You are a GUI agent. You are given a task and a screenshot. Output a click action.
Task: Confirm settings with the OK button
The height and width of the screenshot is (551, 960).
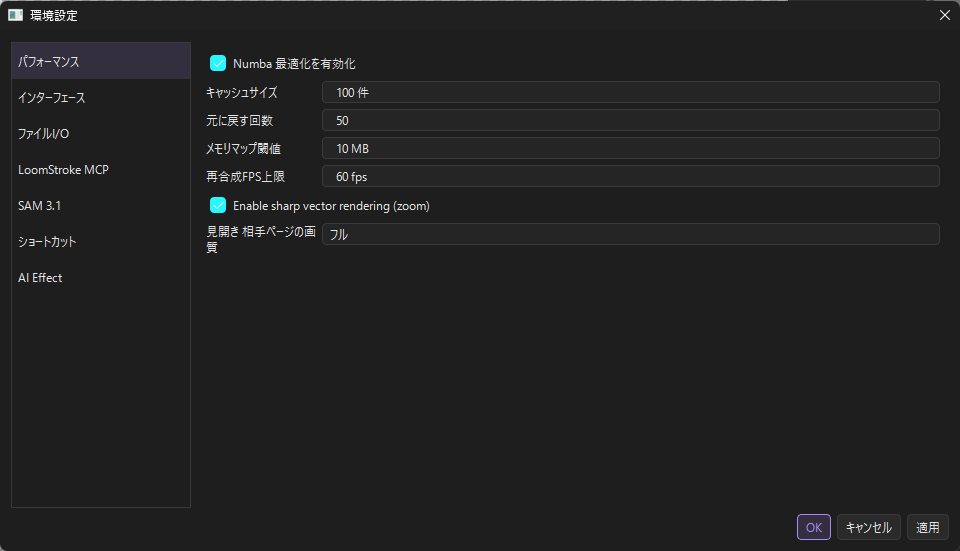814,527
